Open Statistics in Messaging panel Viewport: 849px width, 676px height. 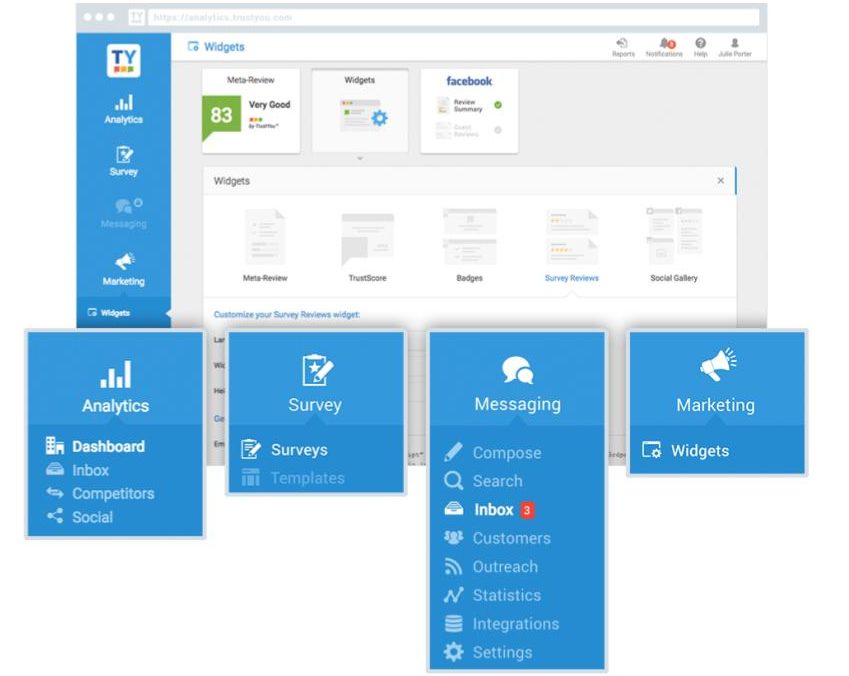[492, 595]
